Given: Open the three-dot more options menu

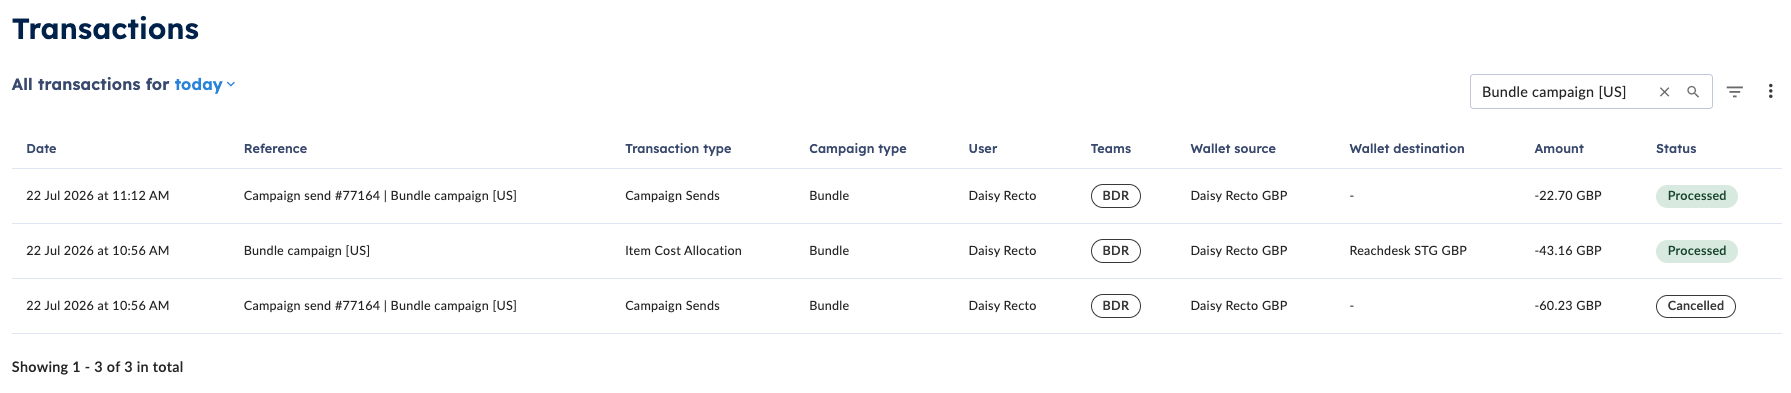Looking at the screenshot, I should tap(1770, 91).
